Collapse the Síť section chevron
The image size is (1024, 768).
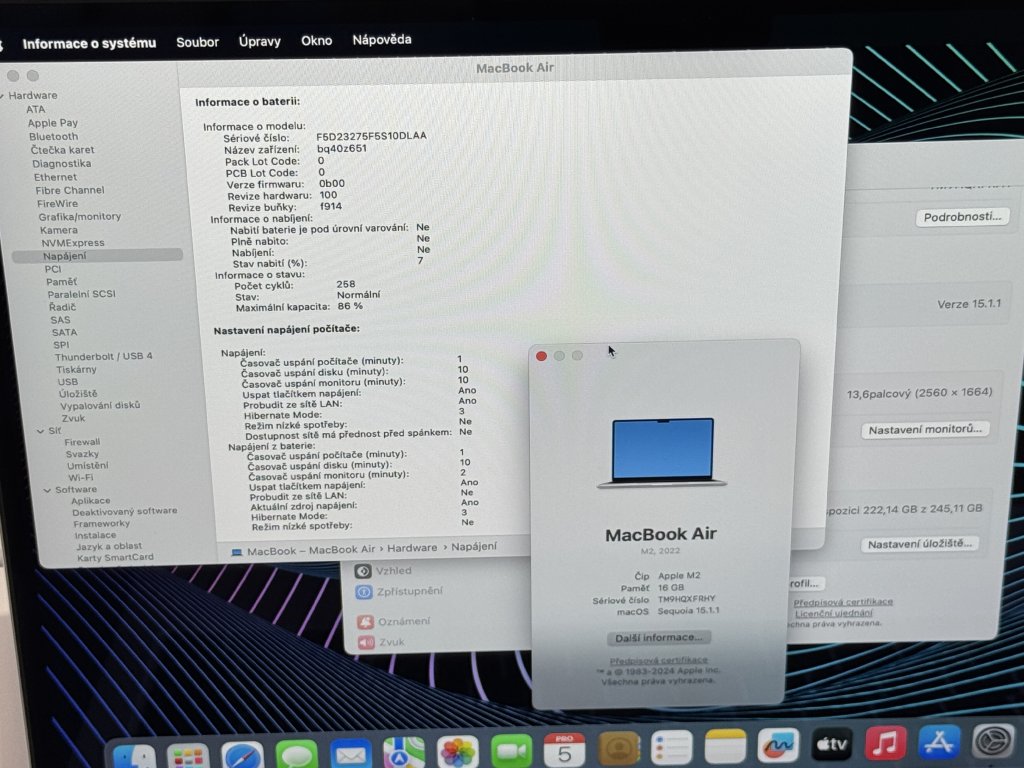pyautogui.click(x=40, y=431)
